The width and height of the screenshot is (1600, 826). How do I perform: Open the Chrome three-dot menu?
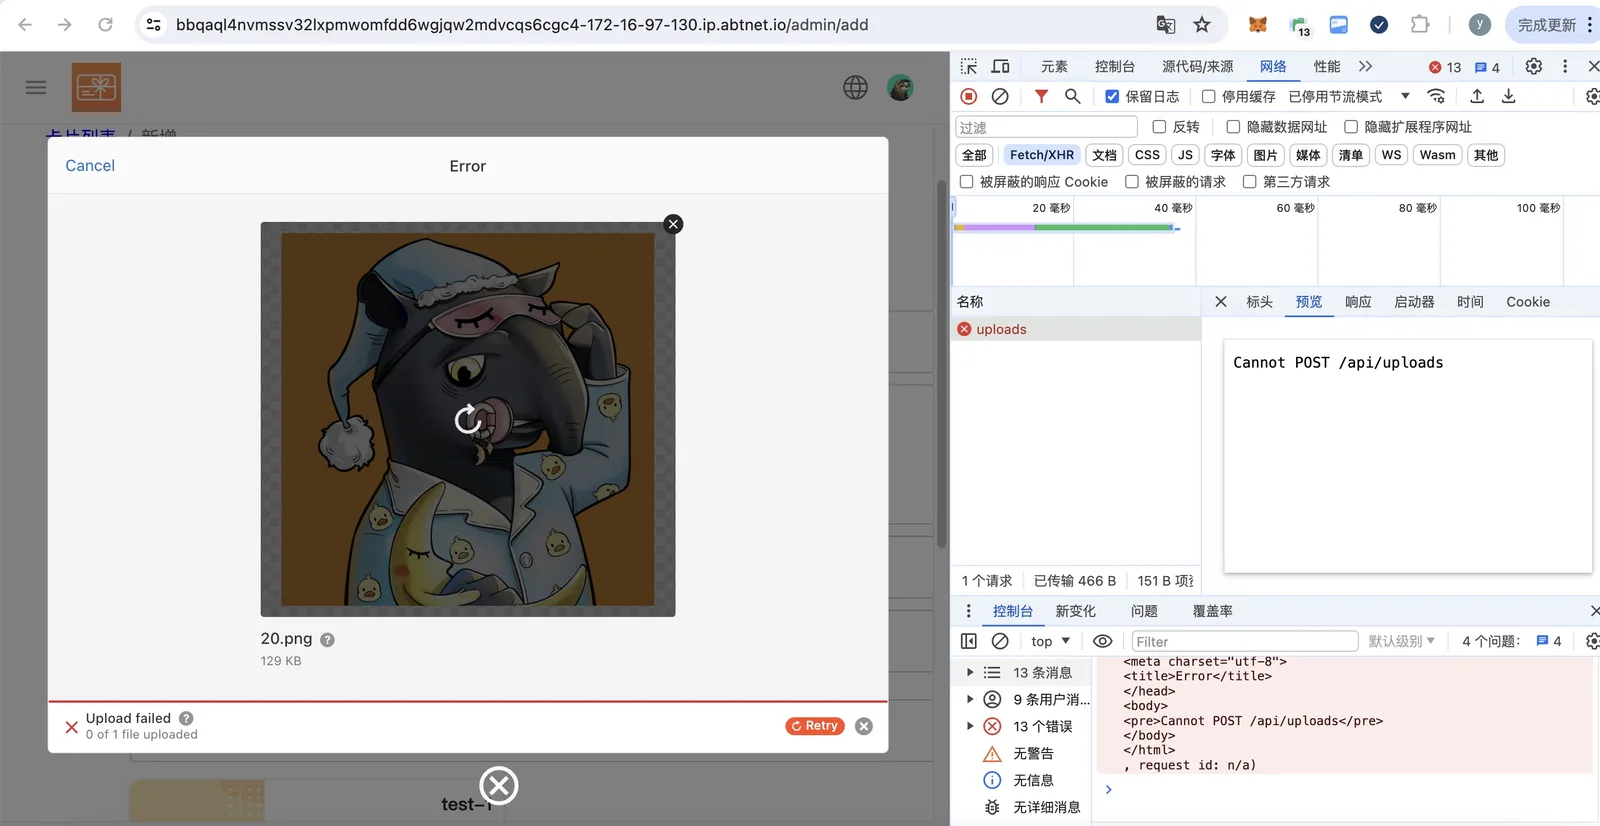1589,24
